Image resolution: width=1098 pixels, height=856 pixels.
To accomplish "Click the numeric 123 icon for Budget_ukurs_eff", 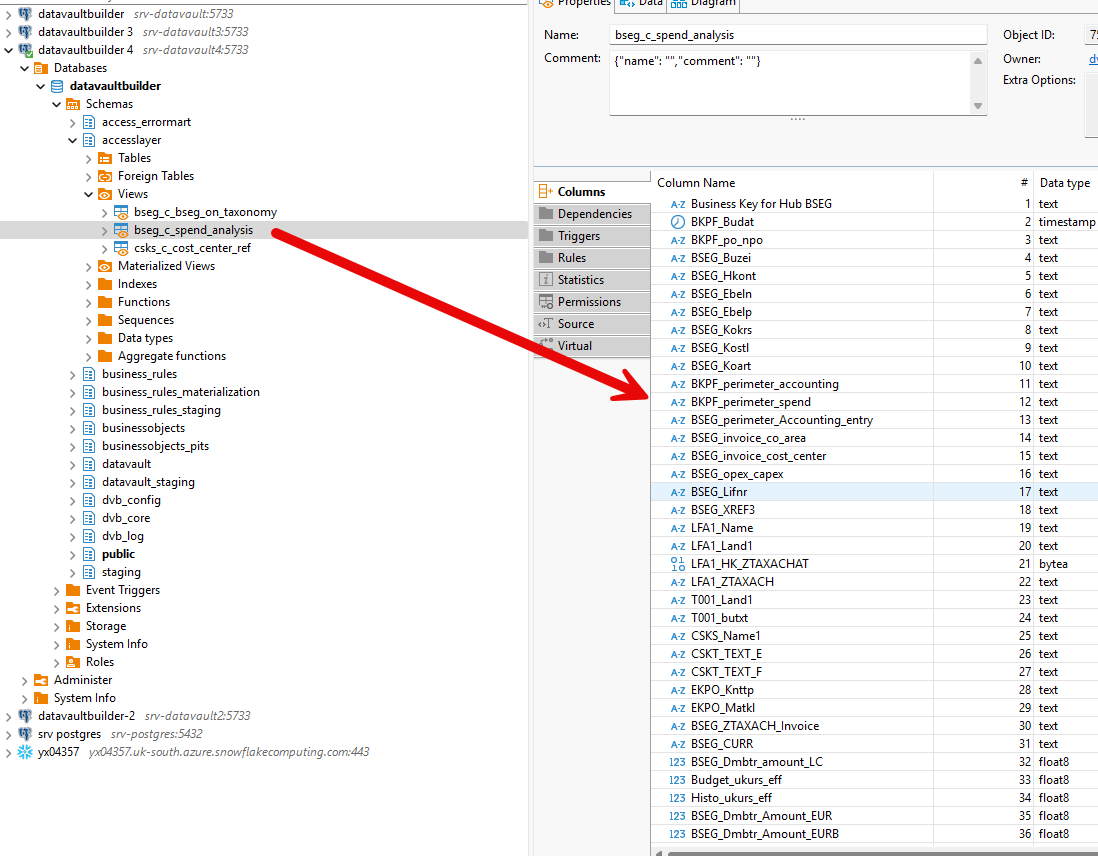I will point(677,780).
